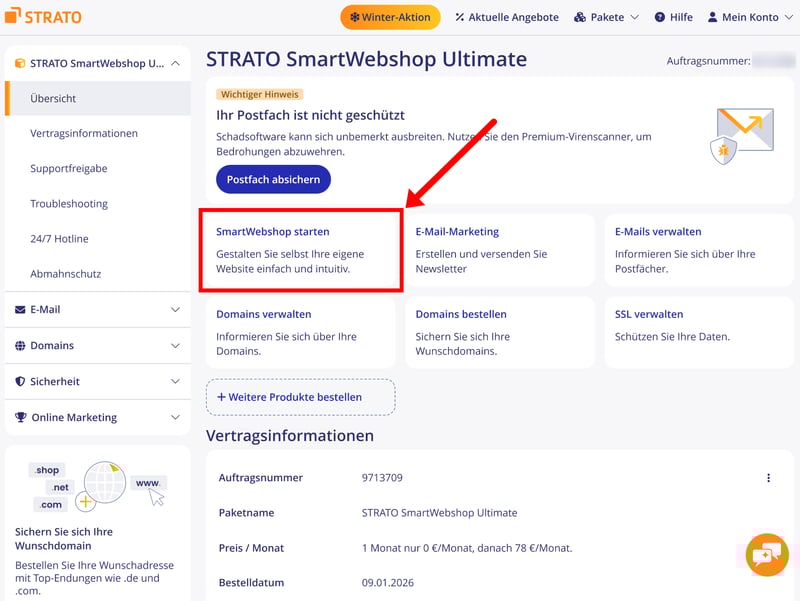Screen dimensions: 800x601
Task: Collapse the STRATO SmartWebshop sidebar section
Action: coord(176,63)
